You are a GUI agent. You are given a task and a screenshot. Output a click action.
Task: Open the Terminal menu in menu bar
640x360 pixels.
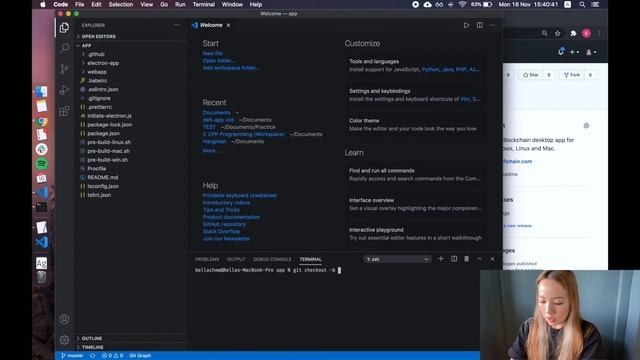(x=204, y=4)
